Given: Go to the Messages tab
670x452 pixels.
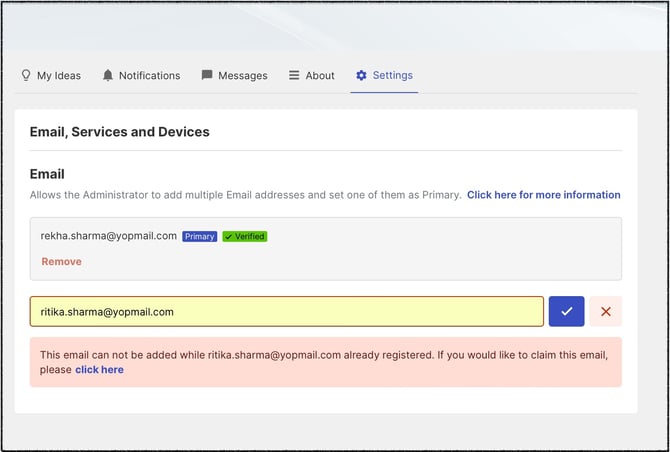Looking at the screenshot, I should 235,76.
